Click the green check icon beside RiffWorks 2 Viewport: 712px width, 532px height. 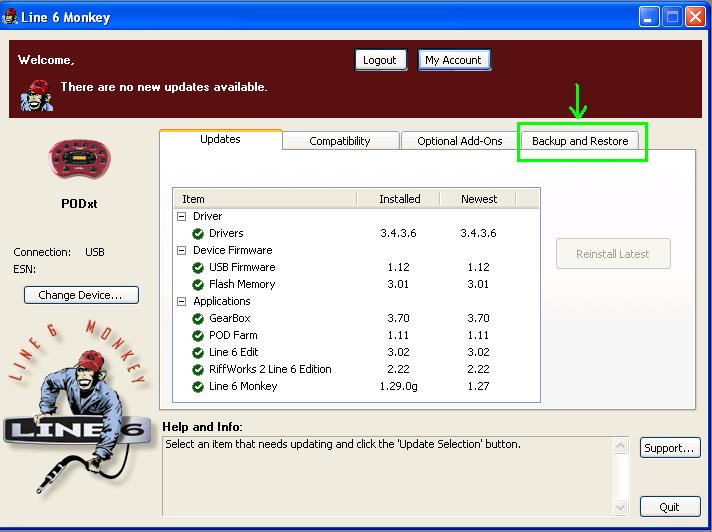tap(198, 369)
